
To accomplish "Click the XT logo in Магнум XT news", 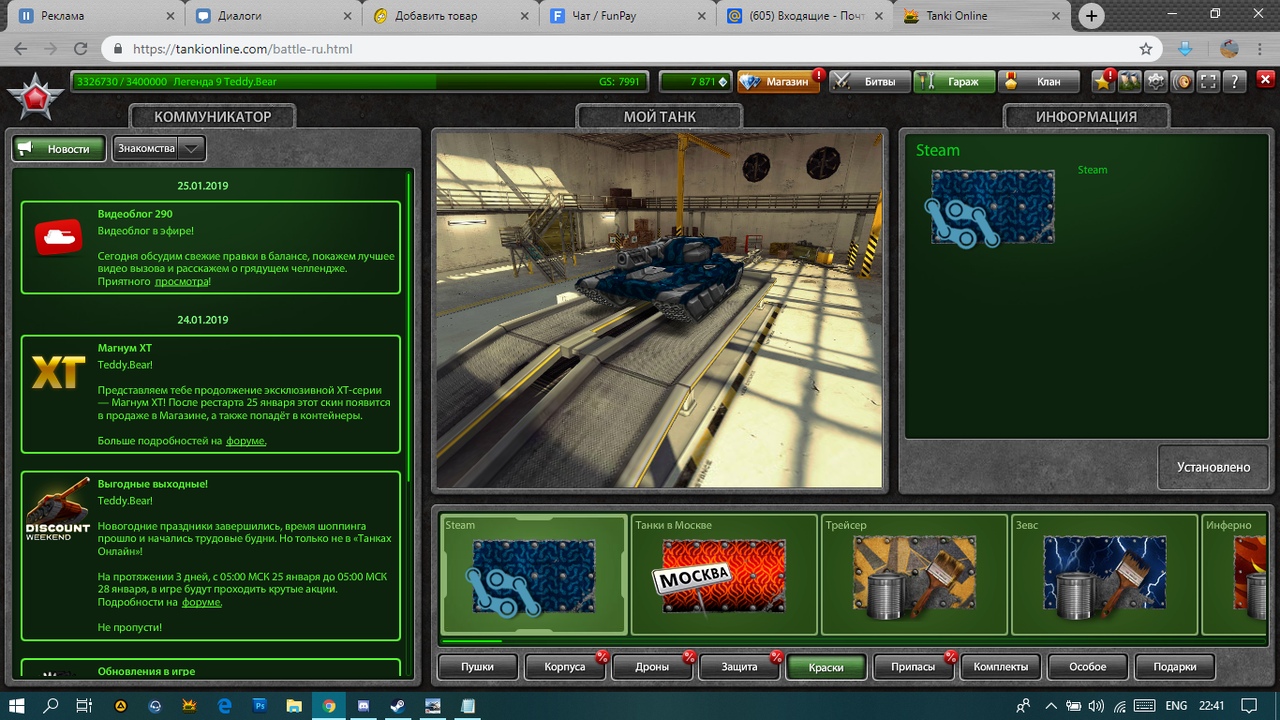I will pyautogui.click(x=58, y=372).
